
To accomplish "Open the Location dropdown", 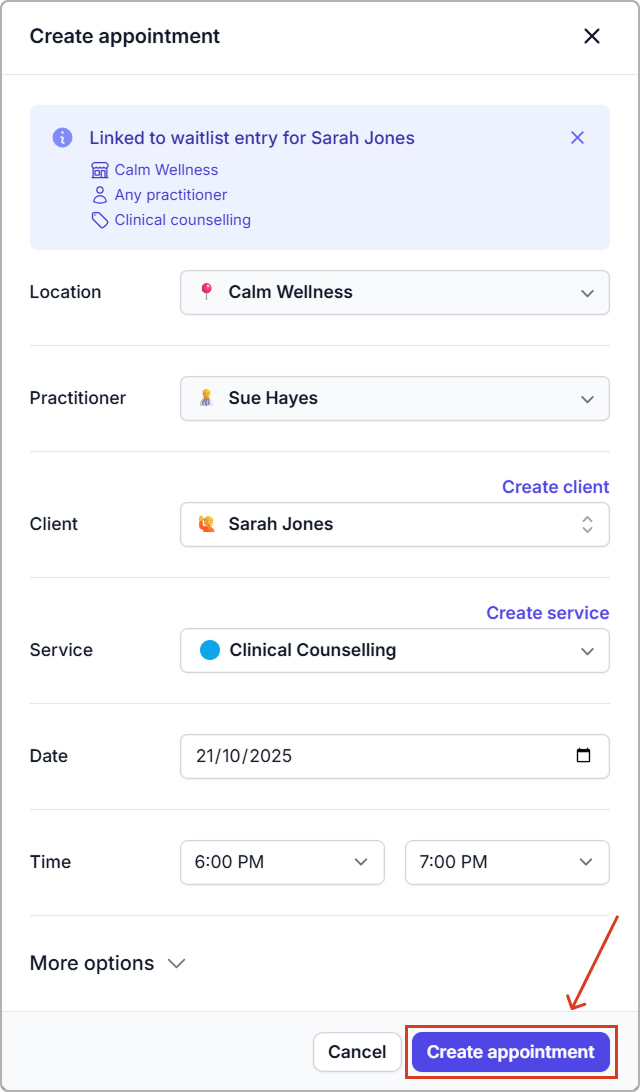I will tap(394, 292).
